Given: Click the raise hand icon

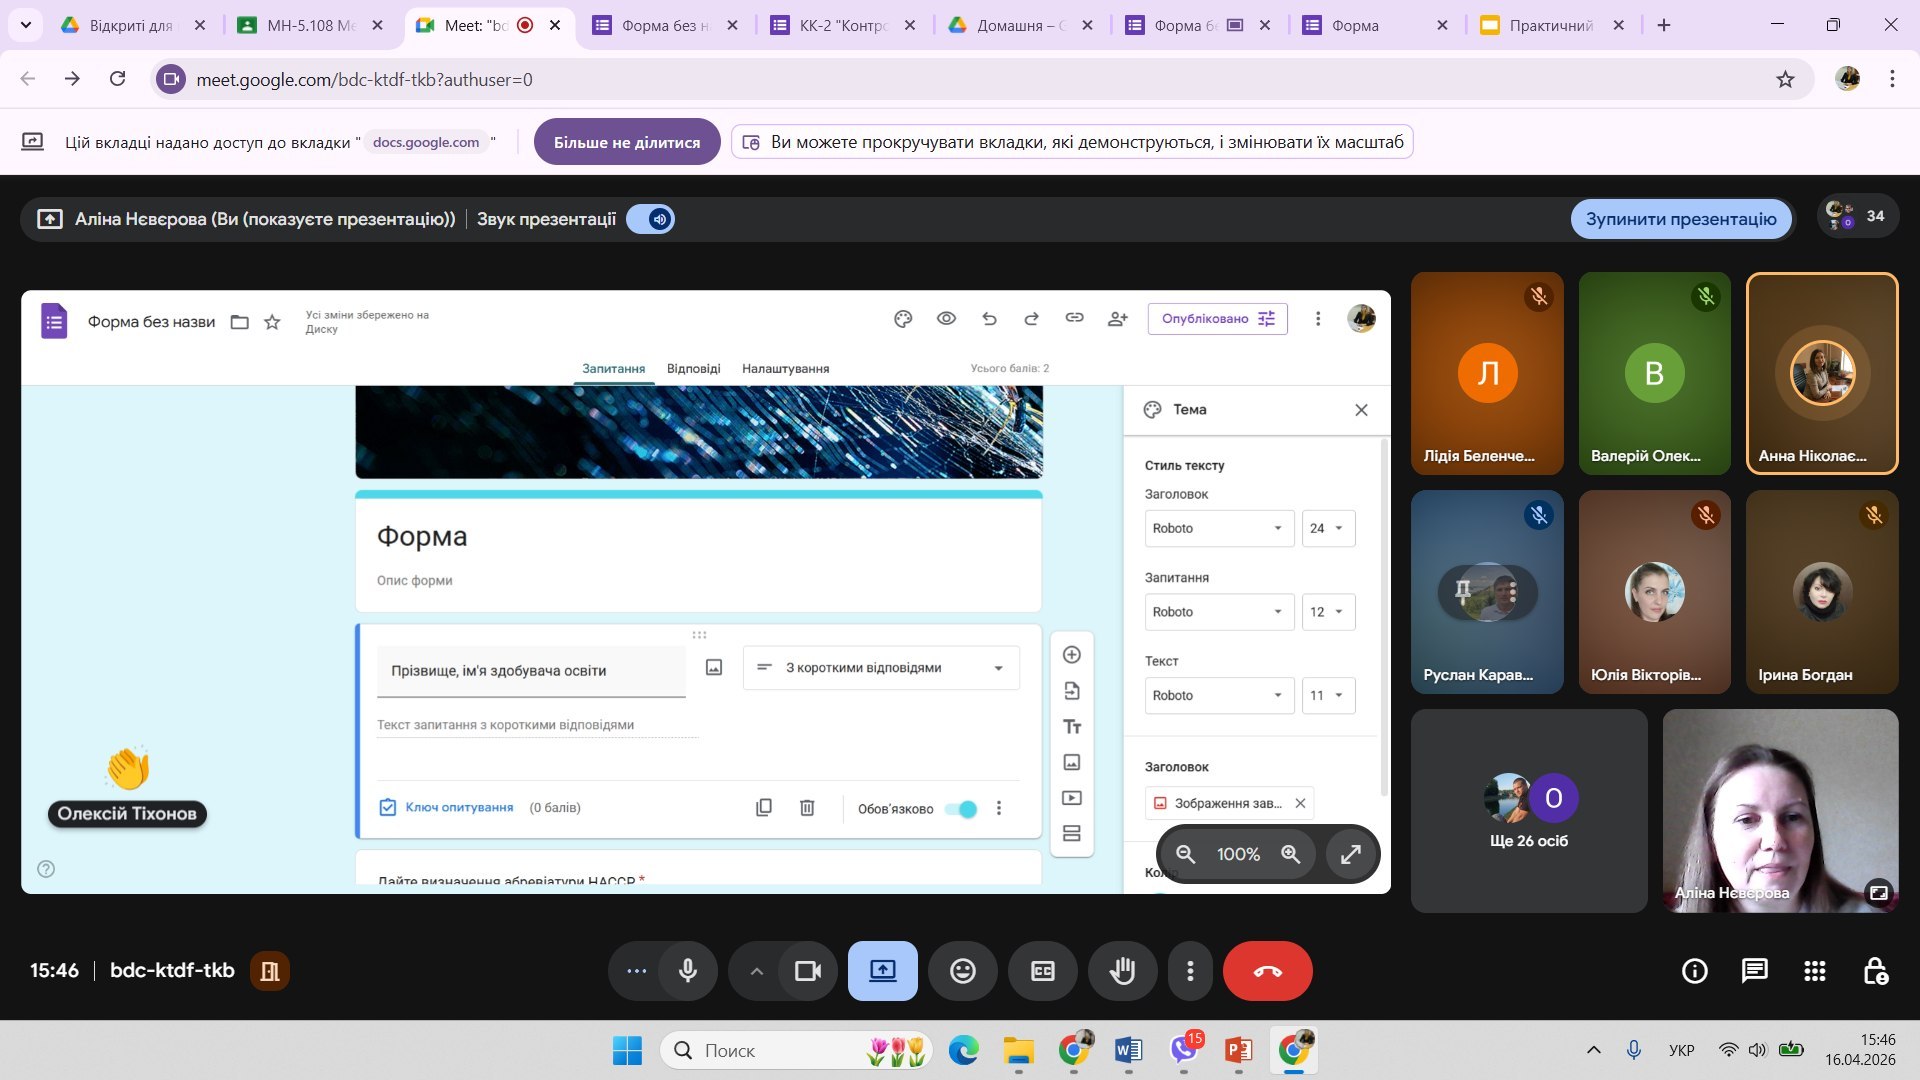Looking at the screenshot, I should 1122,971.
